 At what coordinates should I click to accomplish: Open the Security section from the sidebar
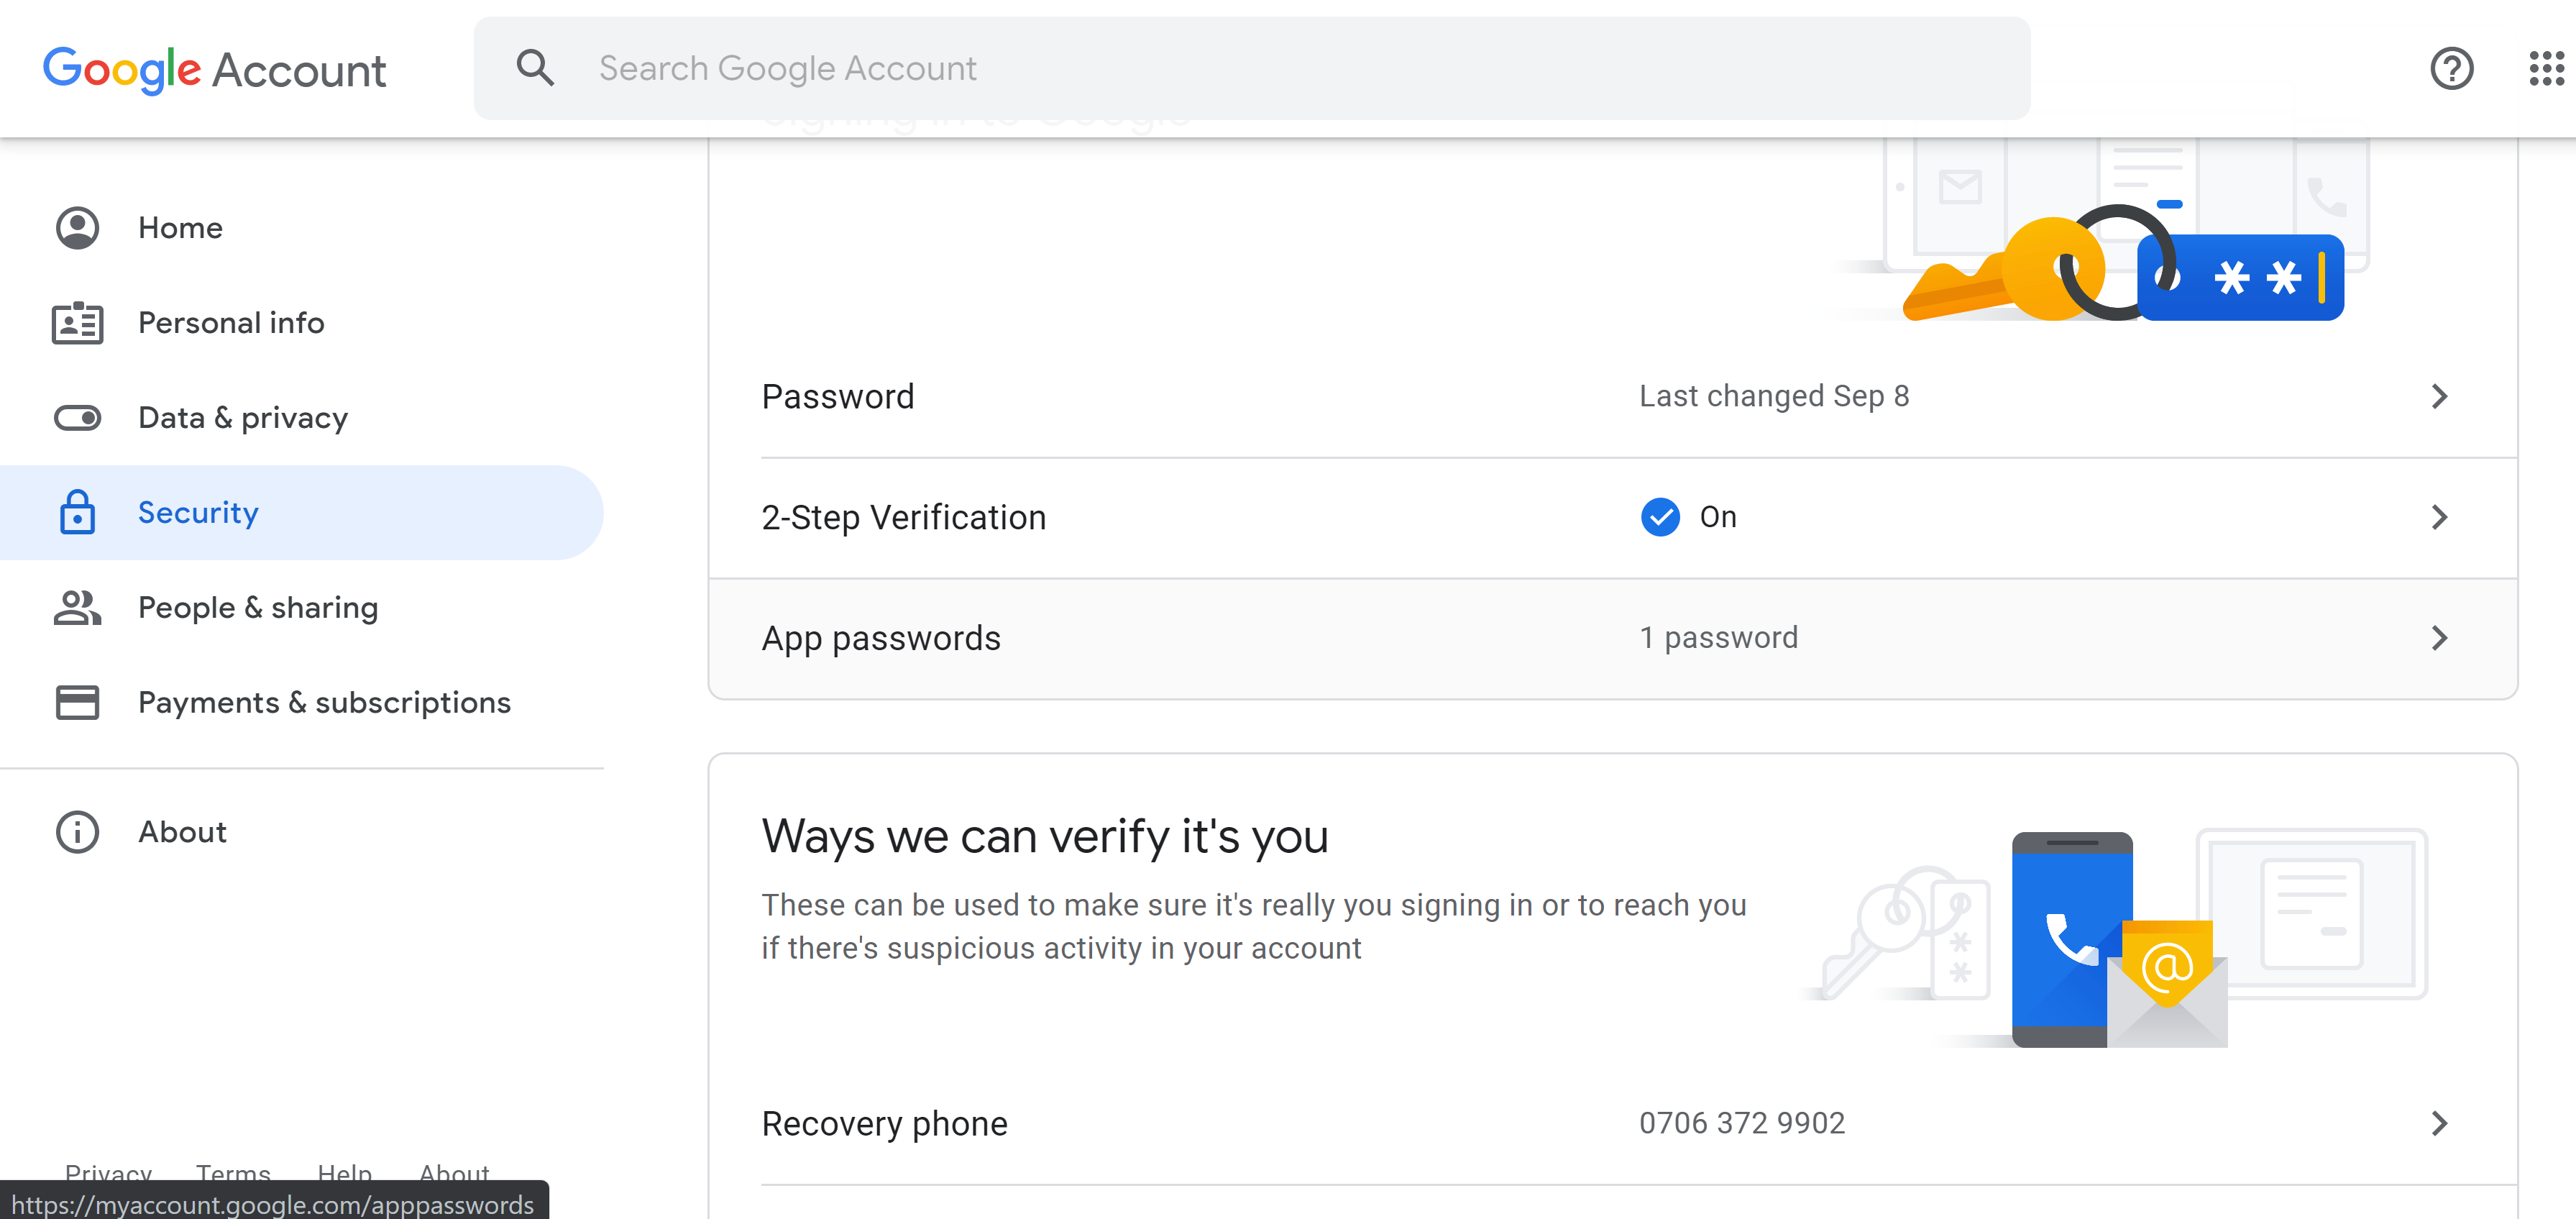[x=198, y=512]
